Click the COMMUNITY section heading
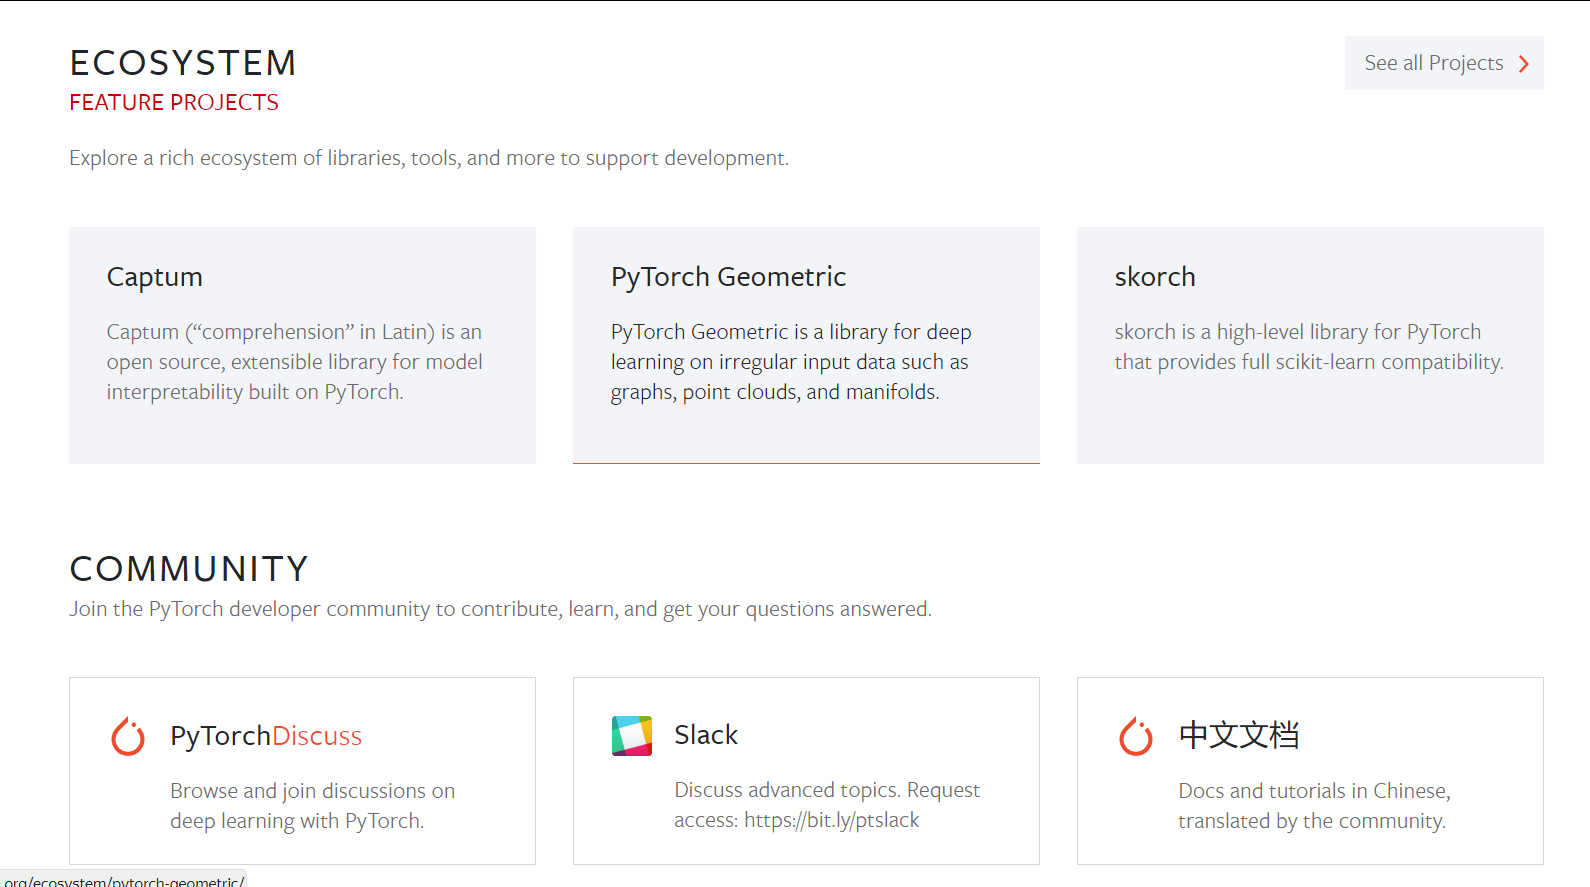 189,569
